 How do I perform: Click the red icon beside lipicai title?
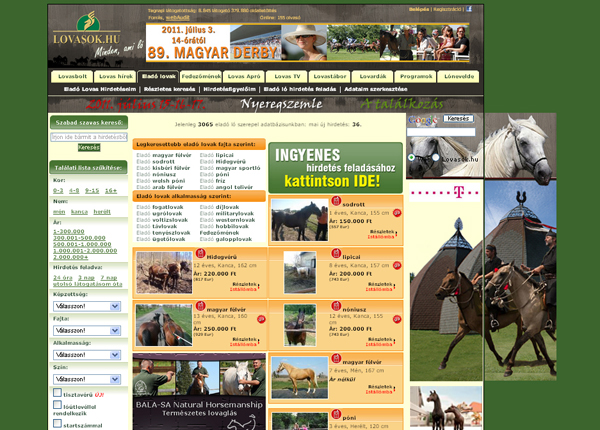(336, 253)
